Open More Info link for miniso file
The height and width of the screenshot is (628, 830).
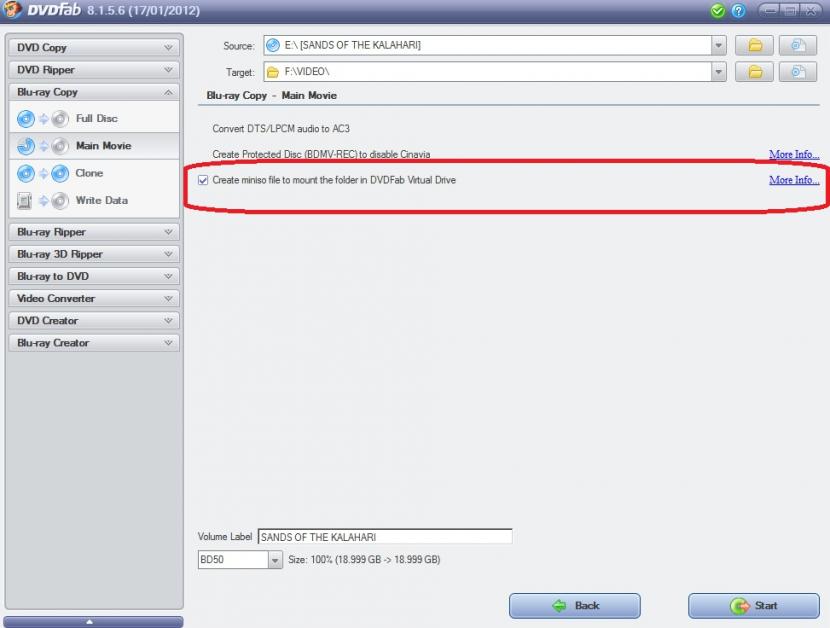pyautogui.click(x=794, y=180)
